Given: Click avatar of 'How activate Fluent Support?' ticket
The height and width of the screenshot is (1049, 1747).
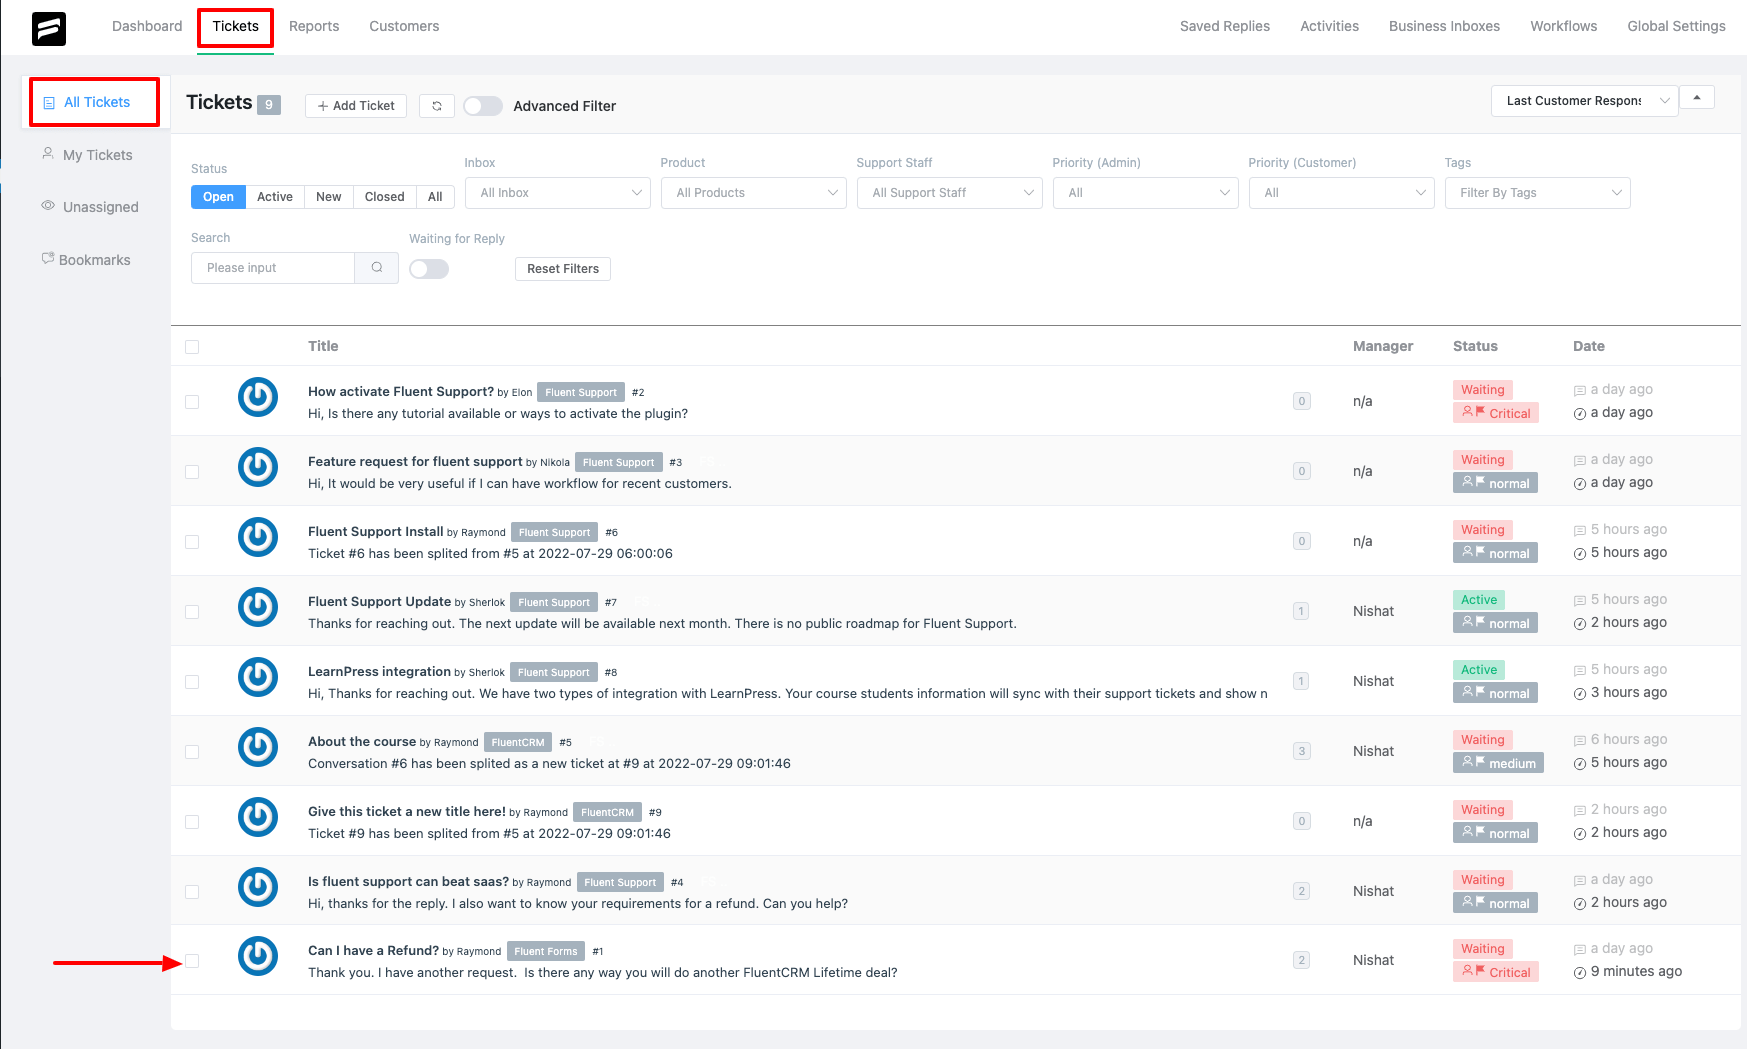Looking at the screenshot, I should pos(258,397).
